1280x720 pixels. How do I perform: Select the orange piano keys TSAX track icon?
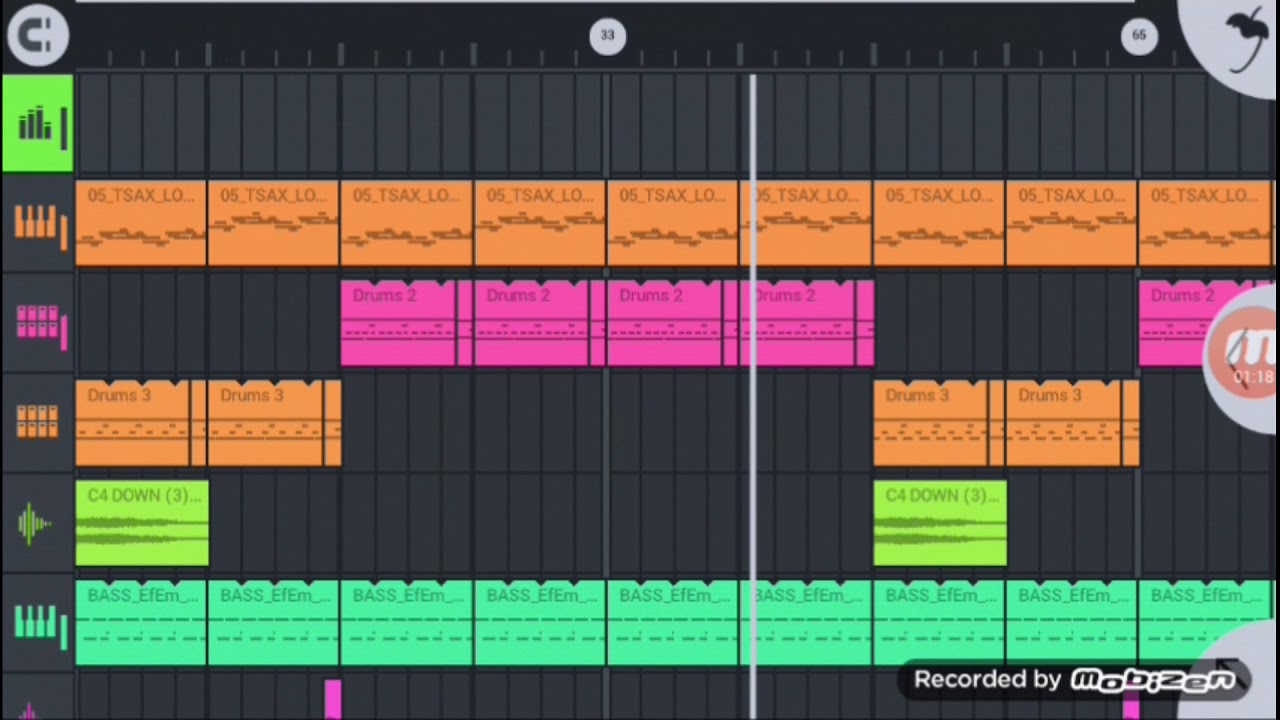point(37,223)
